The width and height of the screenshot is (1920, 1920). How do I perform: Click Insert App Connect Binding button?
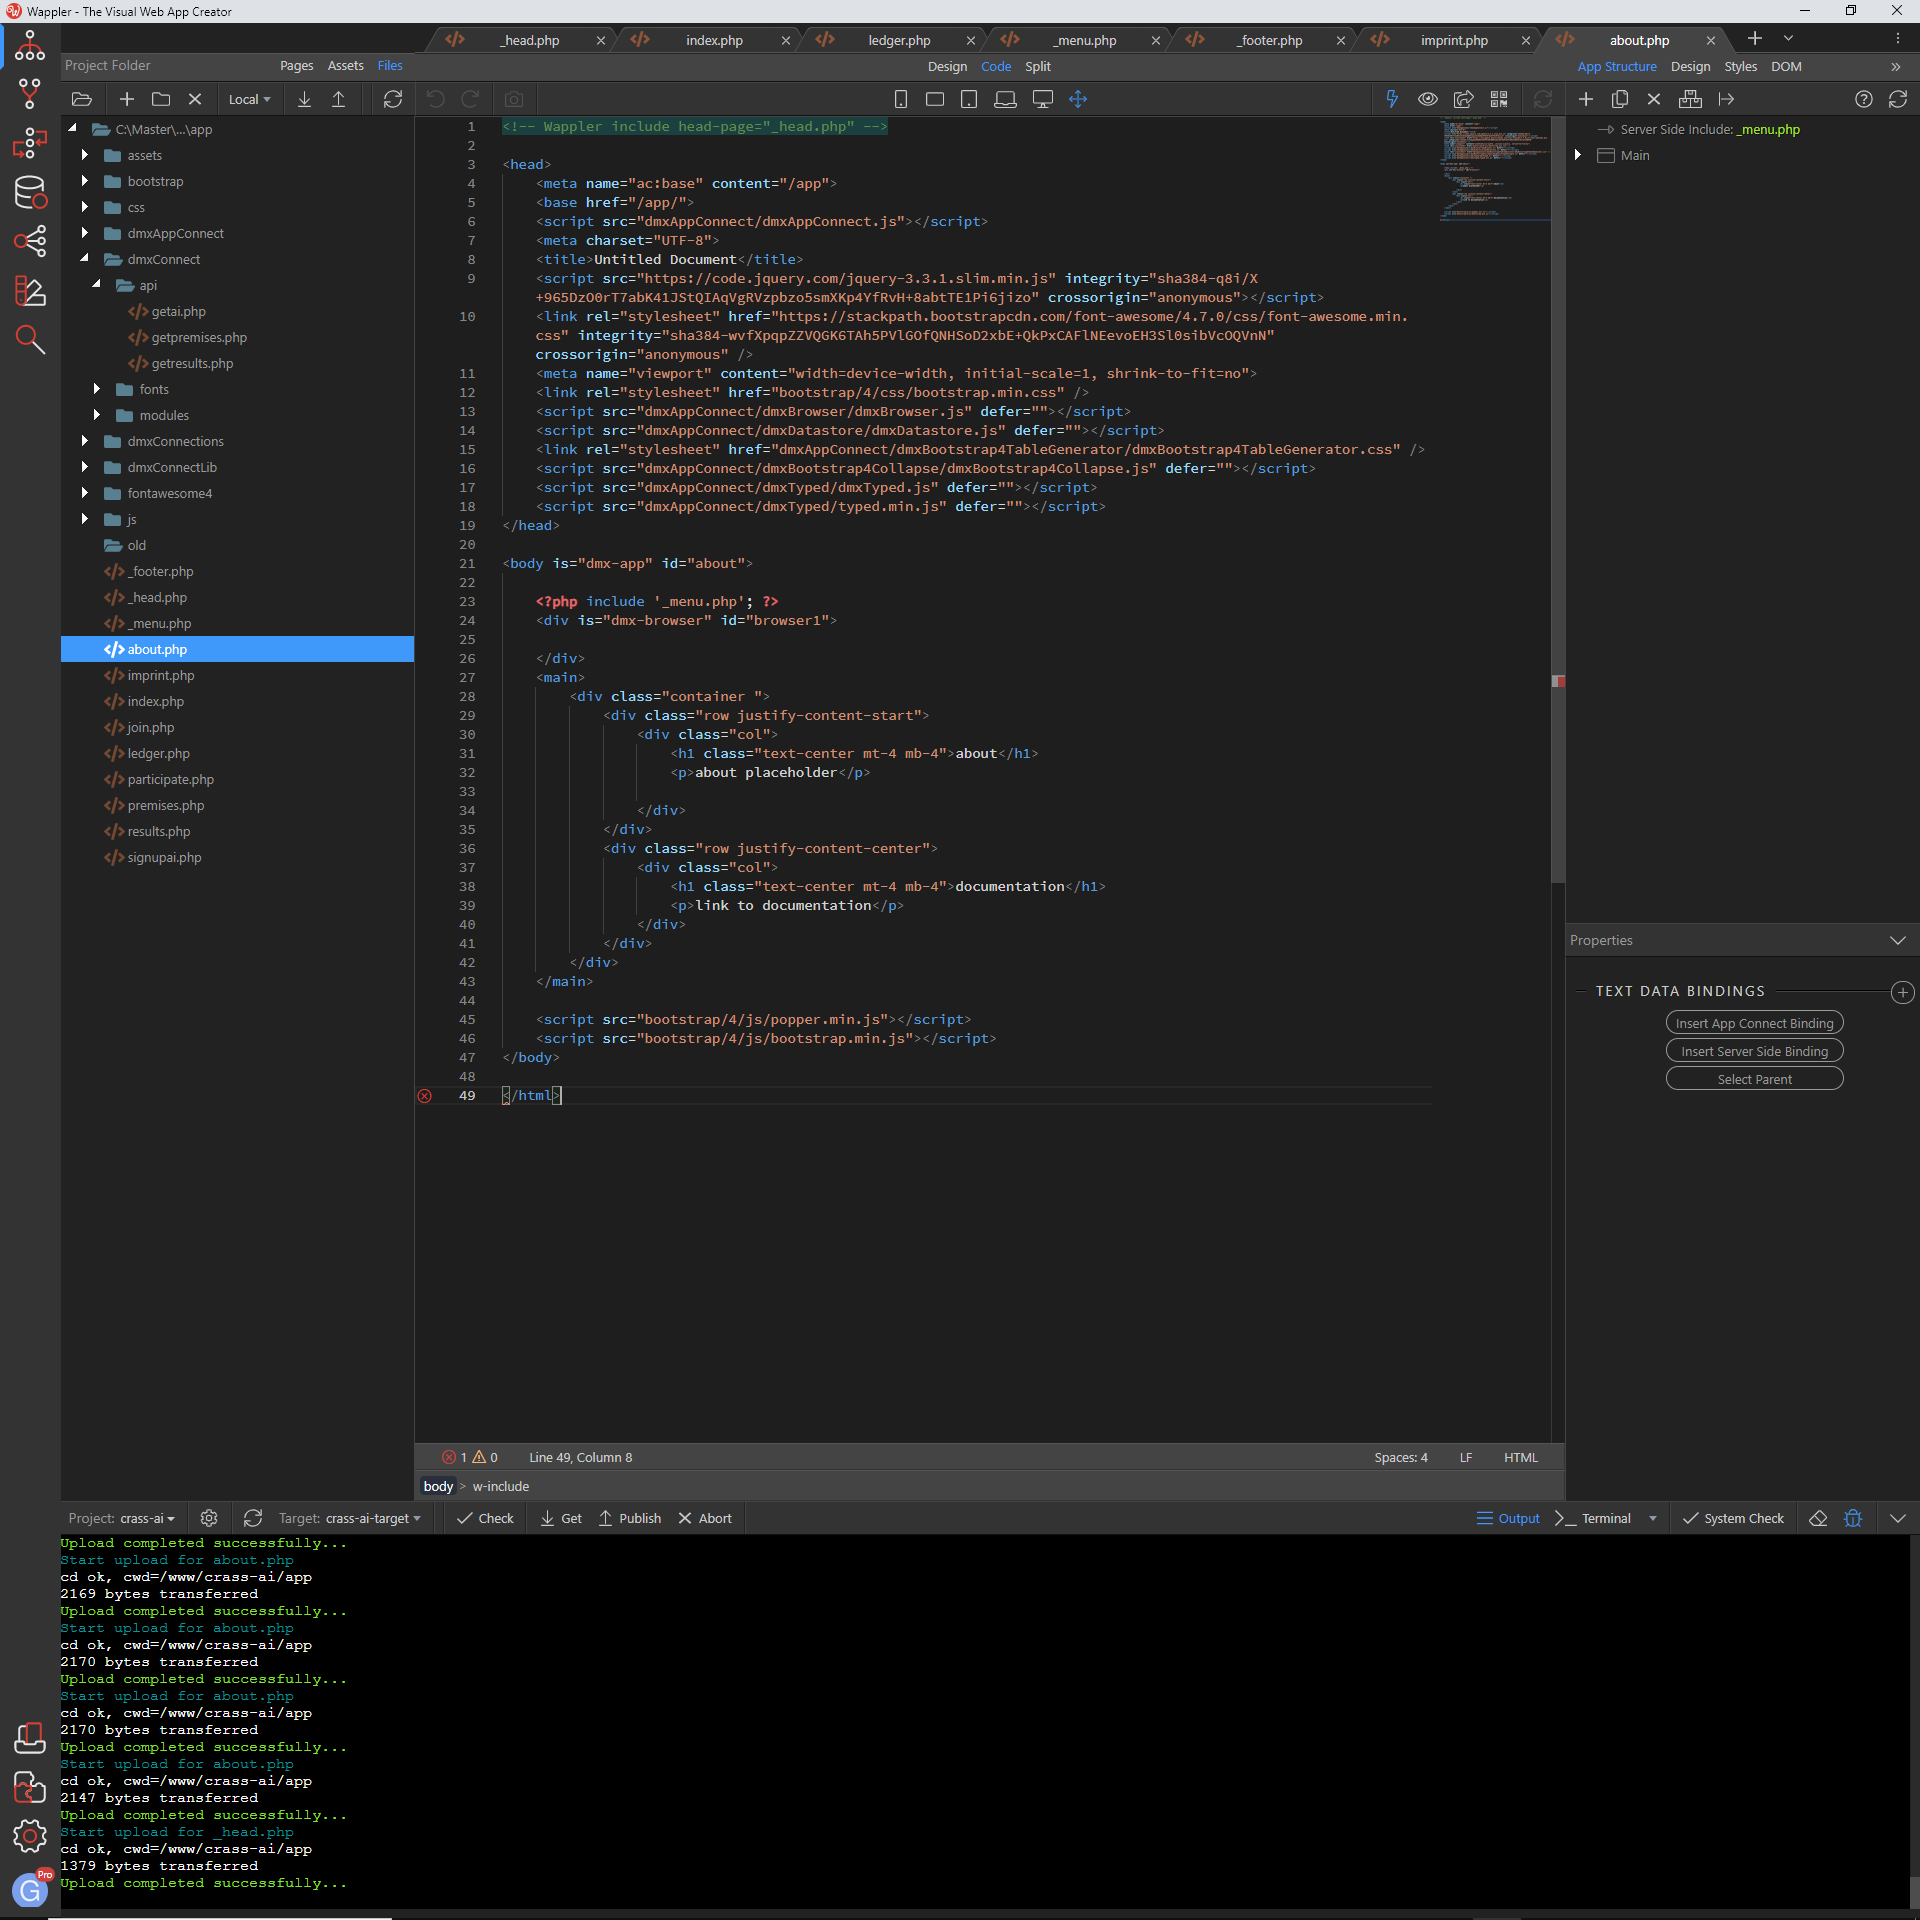pyautogui.click(x=1754, y=1023)
